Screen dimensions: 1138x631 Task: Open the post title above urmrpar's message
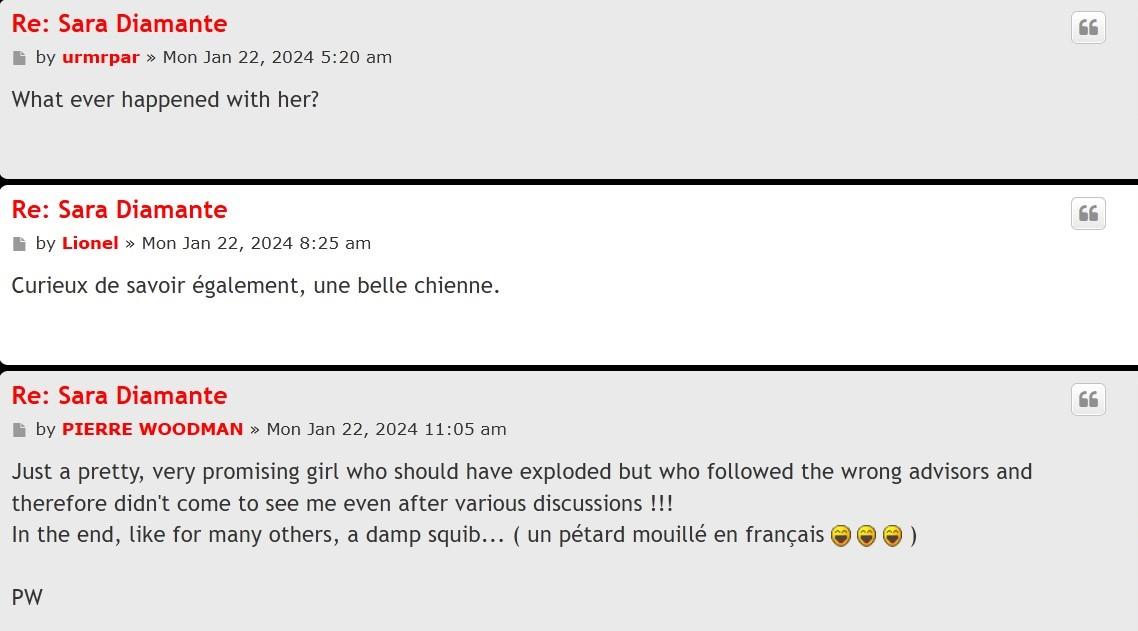(119, 23)
